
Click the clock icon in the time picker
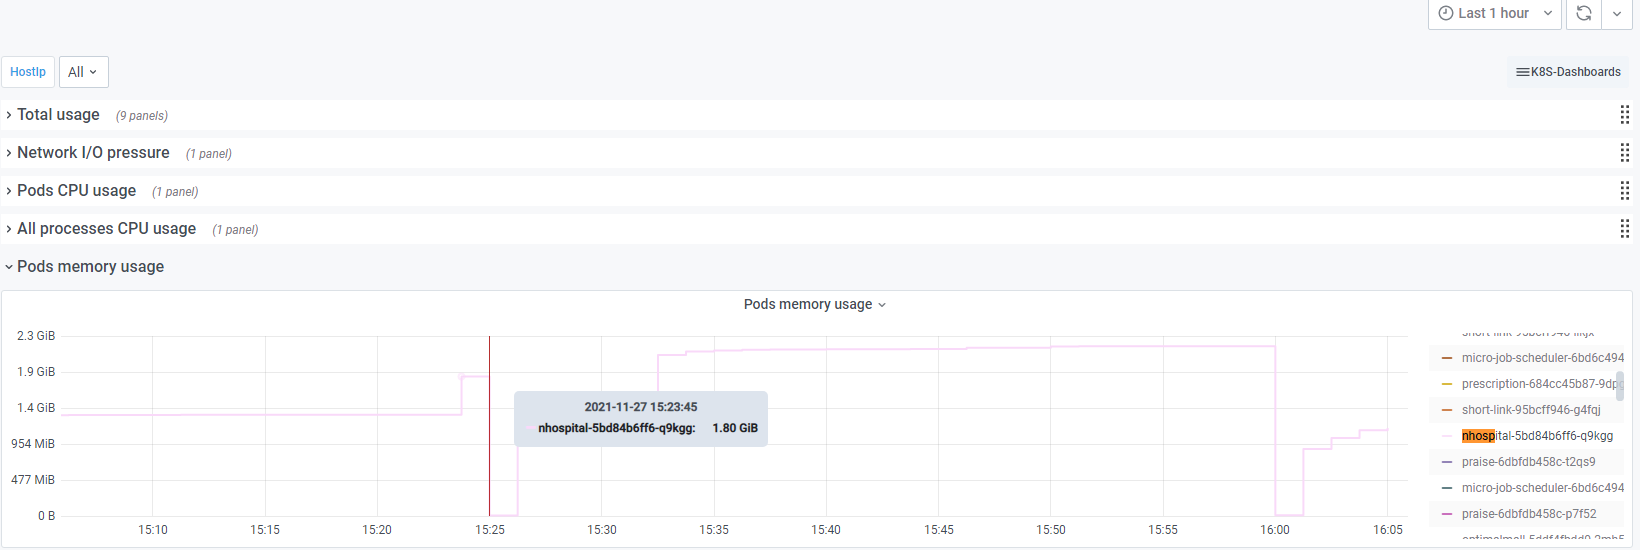pos(1446,13)
